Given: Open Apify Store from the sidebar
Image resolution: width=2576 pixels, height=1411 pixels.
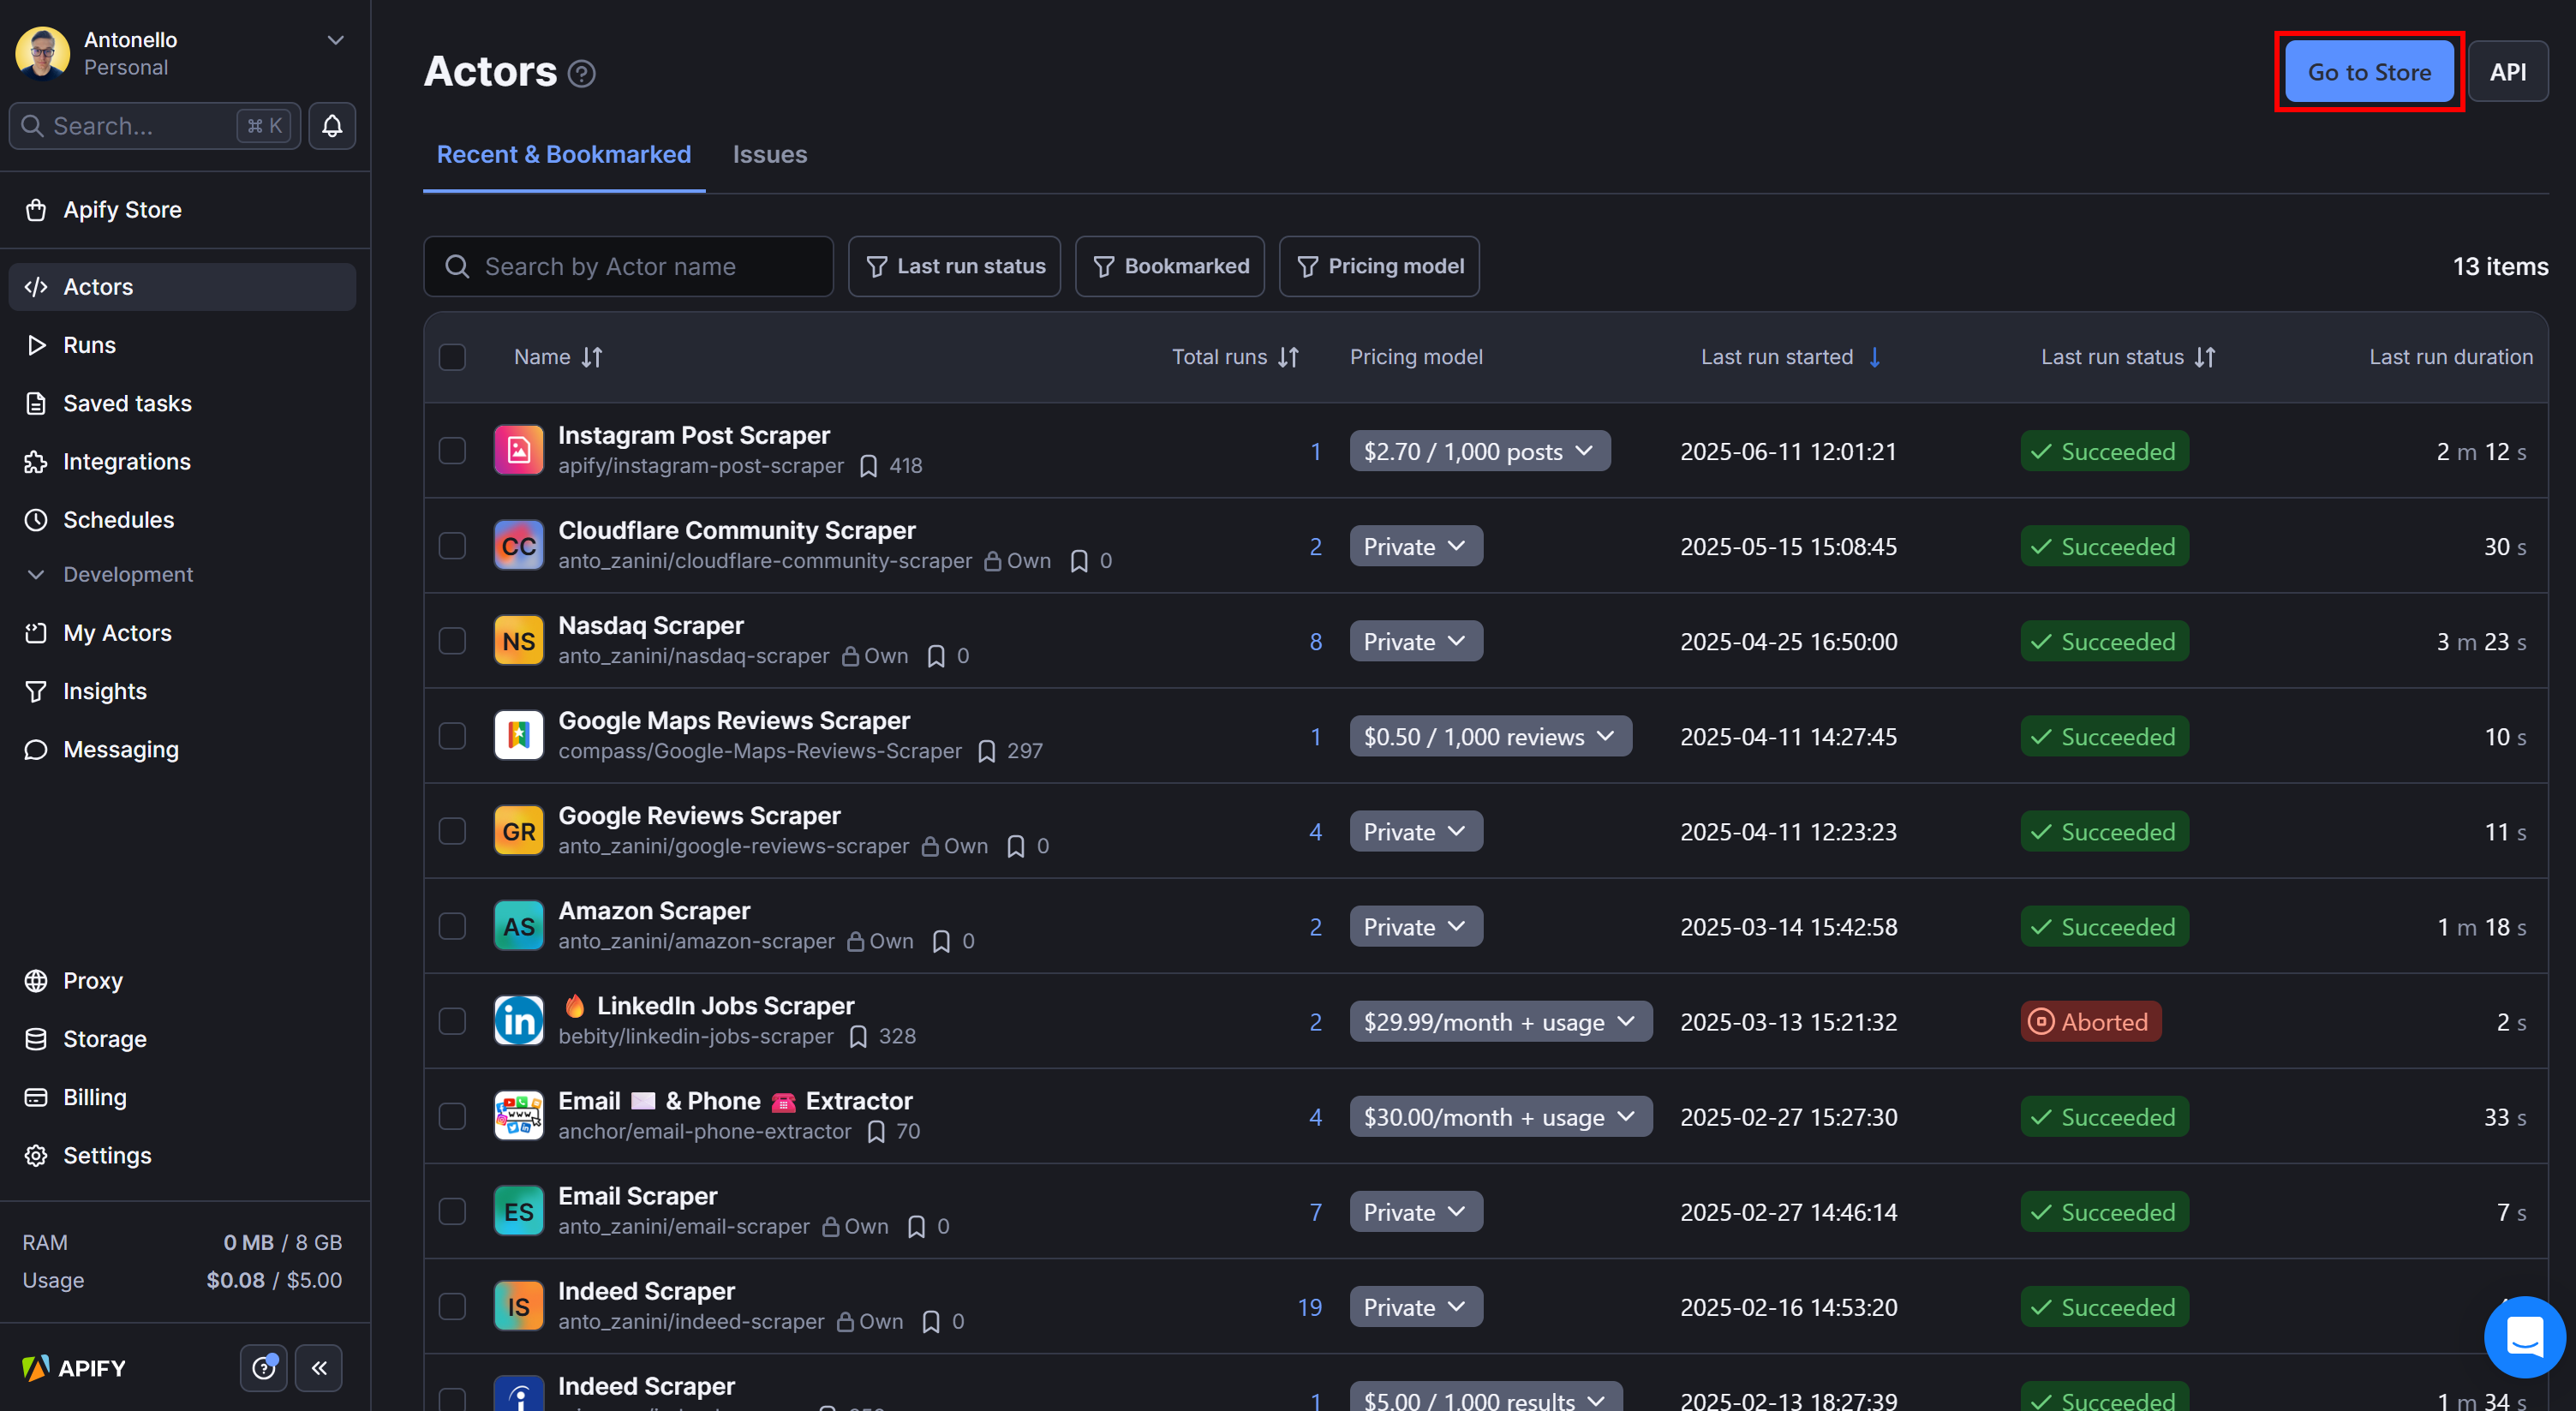Looking at the screenshot, I should pos(122,209).
